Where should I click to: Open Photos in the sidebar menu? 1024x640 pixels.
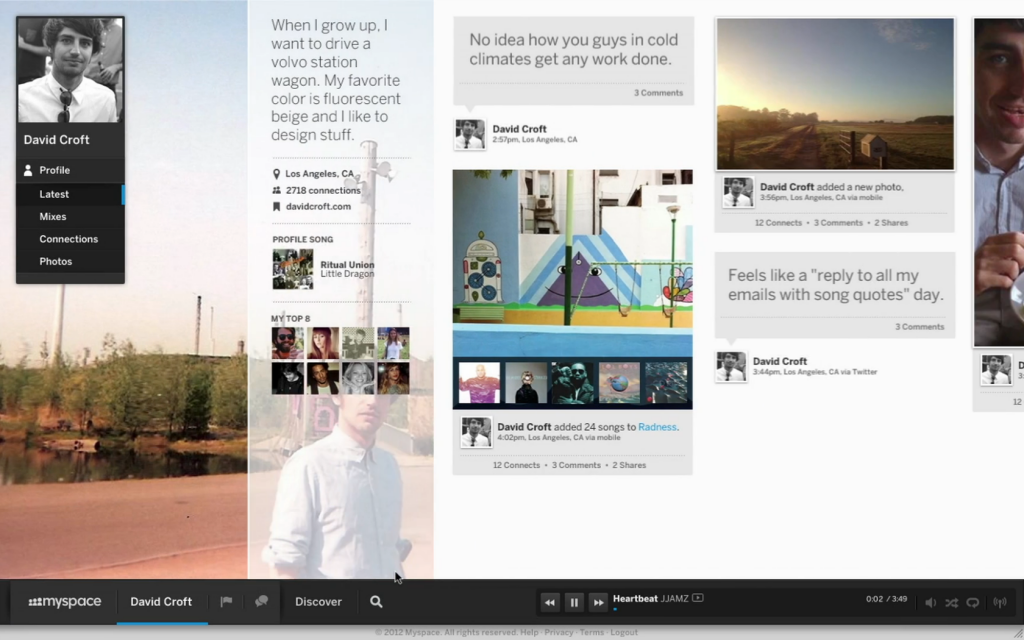pos(71,261)
